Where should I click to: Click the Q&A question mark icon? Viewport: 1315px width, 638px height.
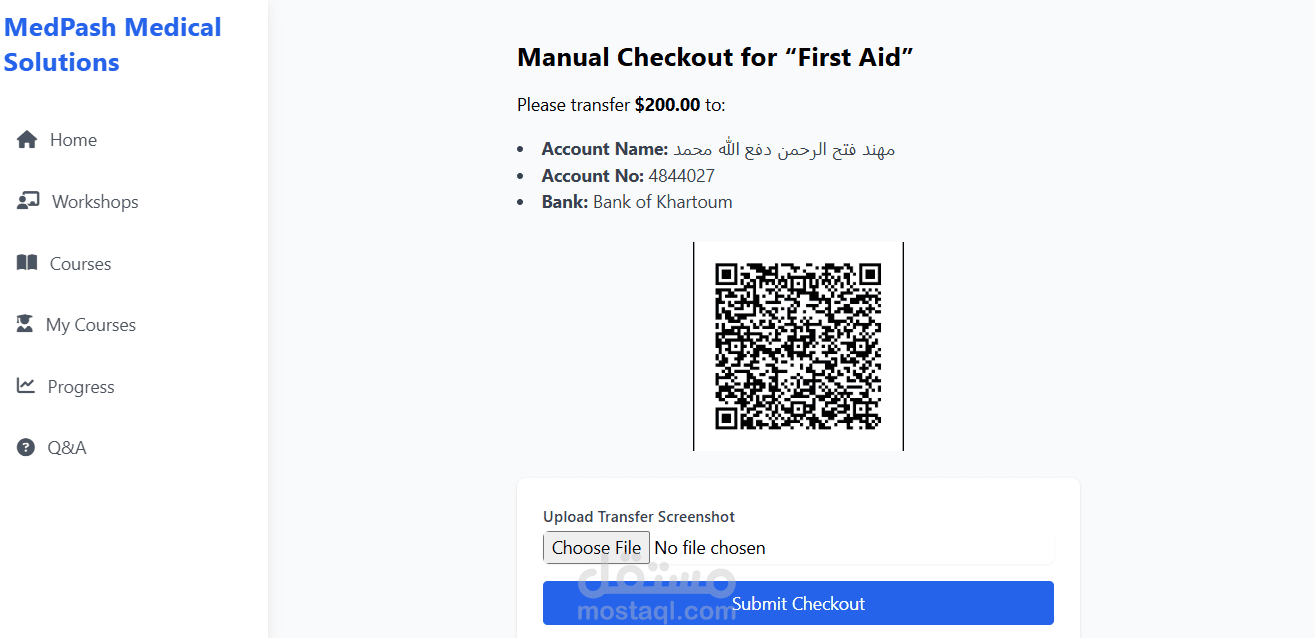coord(26,447)
